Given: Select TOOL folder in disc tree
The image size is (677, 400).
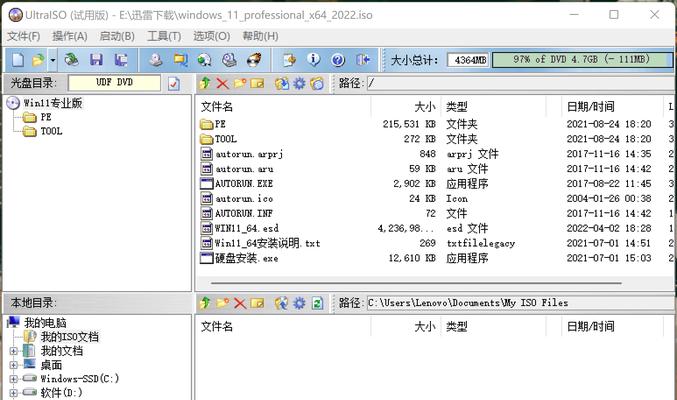Looking at the screenshot, I should (x=51, y=131).
